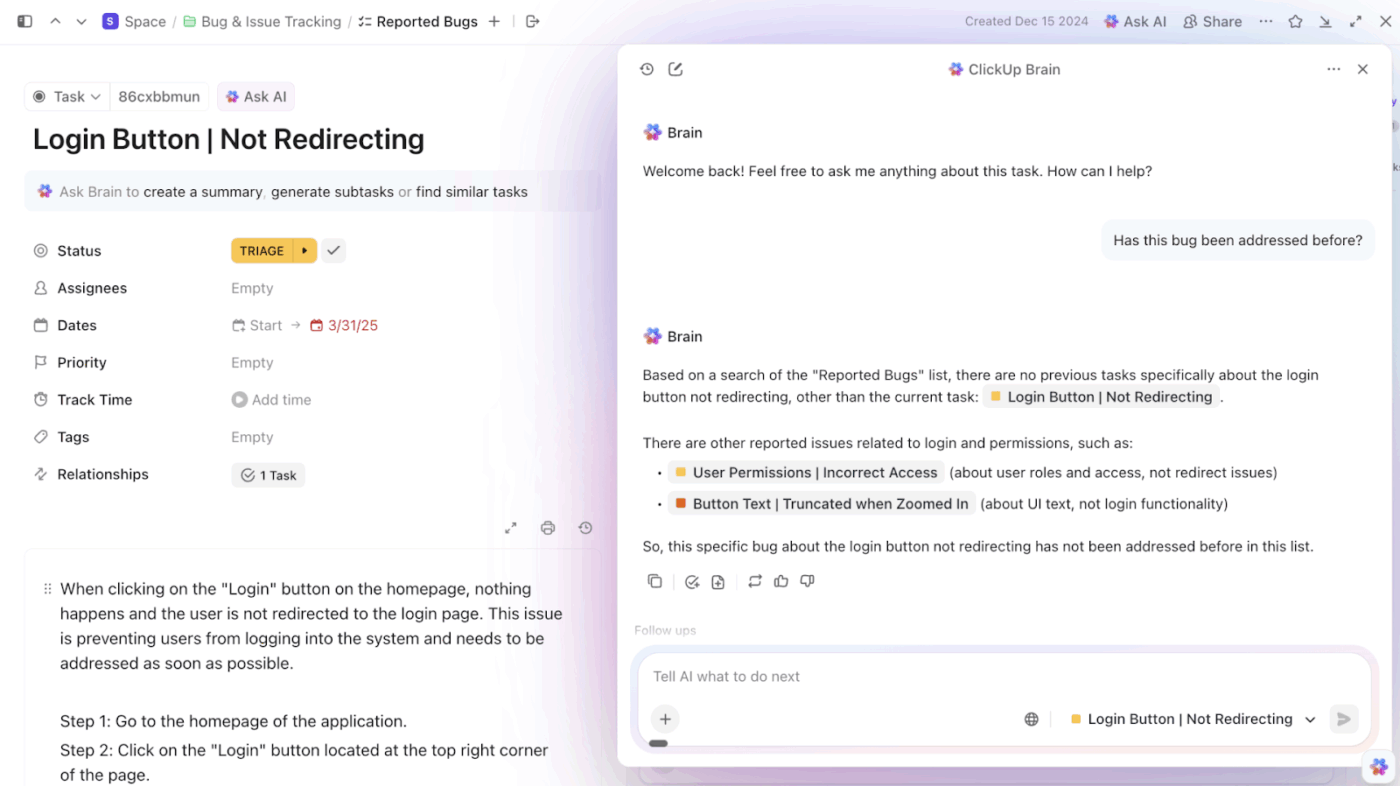Regenerate the Brain's answer
1400x786 pixels.
pos(755,581)
